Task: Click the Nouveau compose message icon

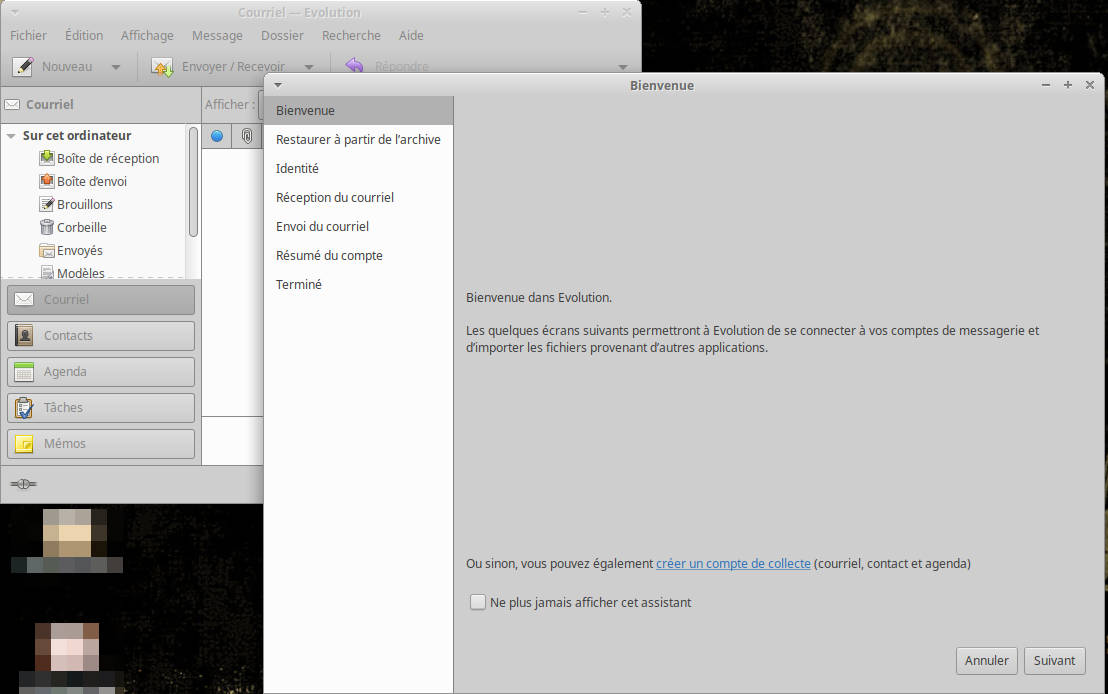Action: point(23,67)
